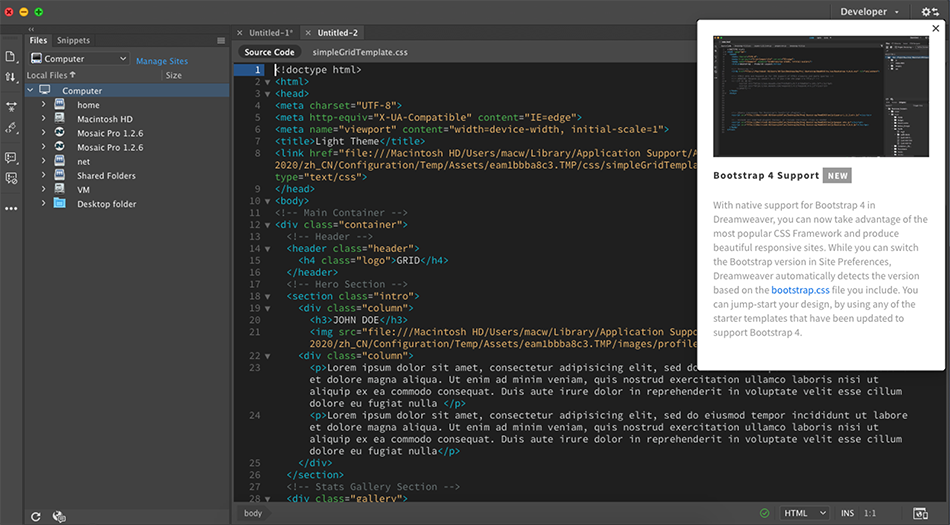Screen dimensions: 950x525
Task: Select Desktop folder in the file tree
Action: [x=107, y=204]
